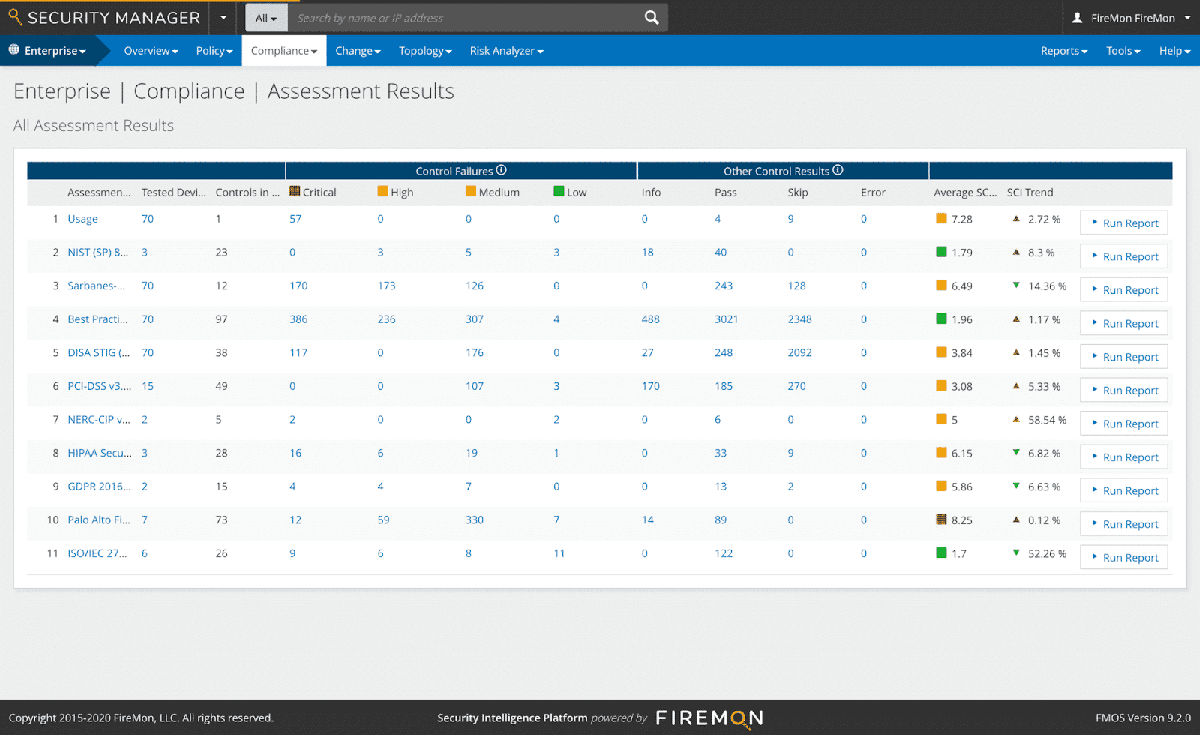This screenshot has height=735, width=1200.
Task: Expand the Reports dropdown menu
Action: point(1063,50)
